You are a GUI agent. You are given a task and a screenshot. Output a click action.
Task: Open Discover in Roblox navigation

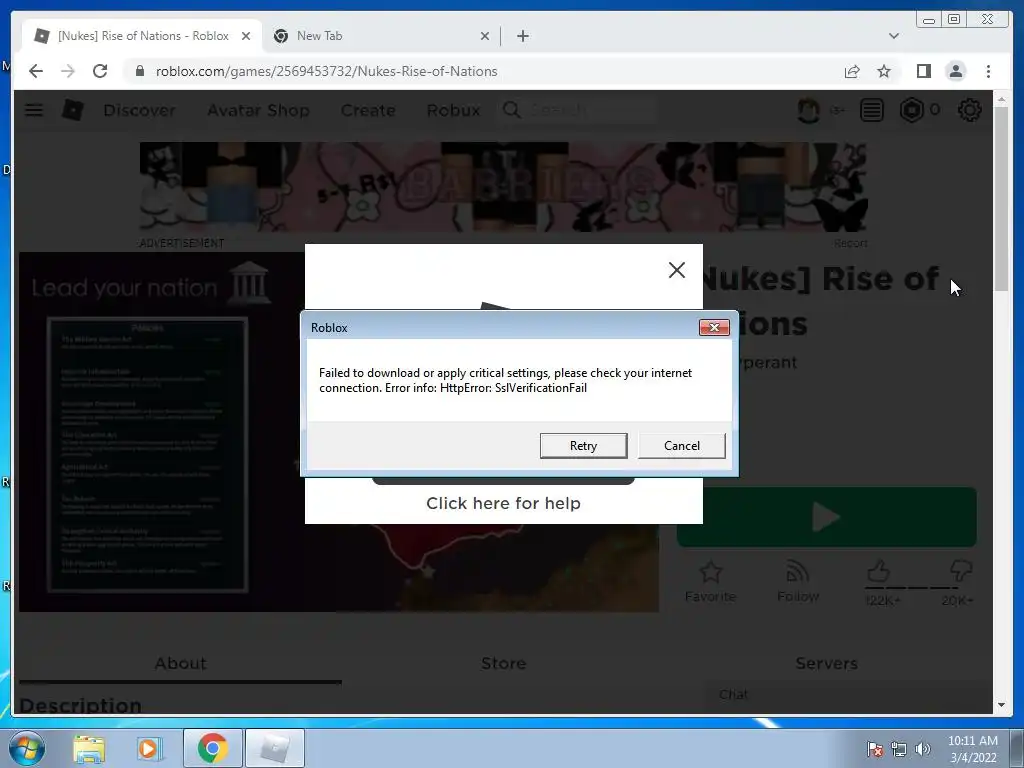[139, 110]
